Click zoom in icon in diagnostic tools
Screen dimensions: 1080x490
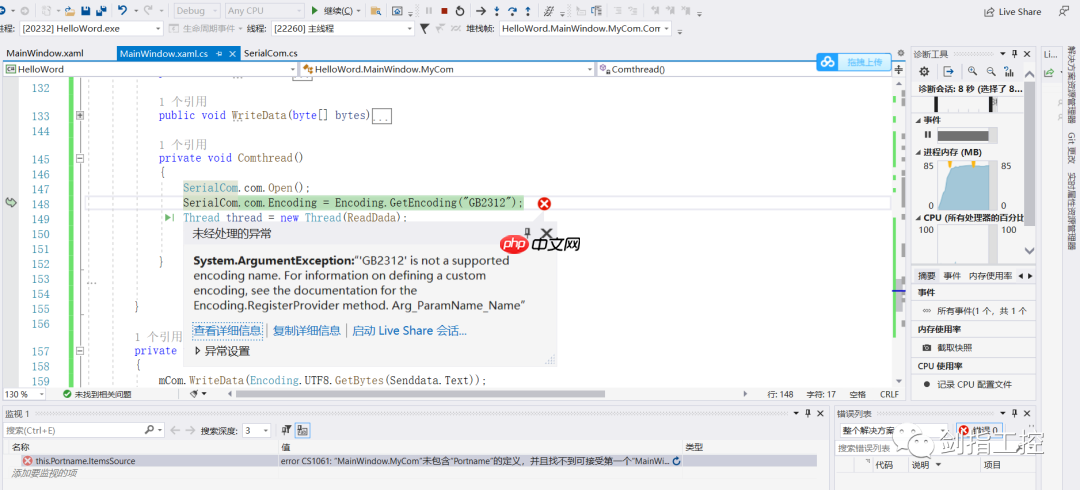[x=972, y=72]
